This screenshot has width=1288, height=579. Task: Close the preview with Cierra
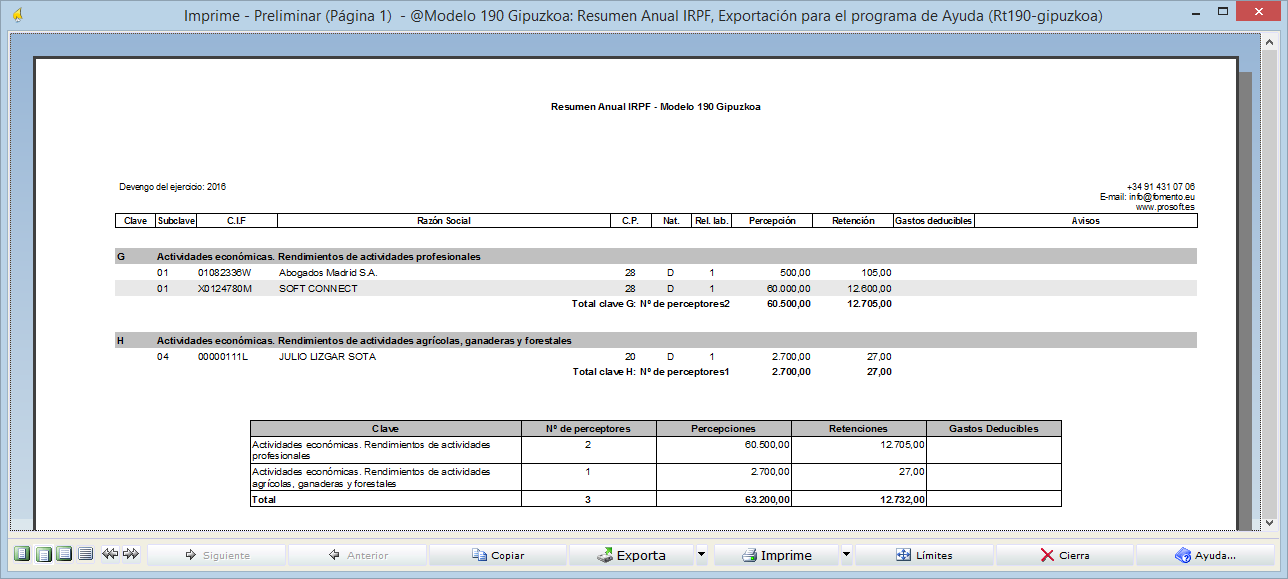(x=1064, y=555)
